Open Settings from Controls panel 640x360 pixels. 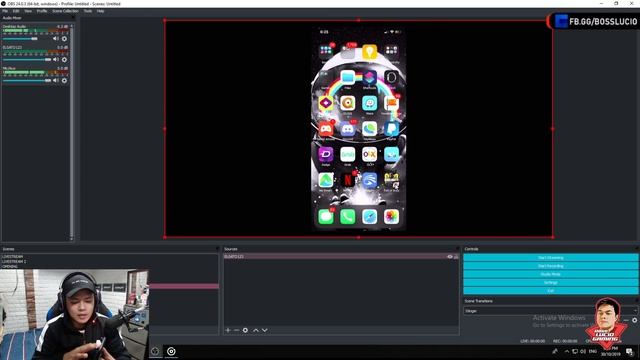tap(550, 282)
